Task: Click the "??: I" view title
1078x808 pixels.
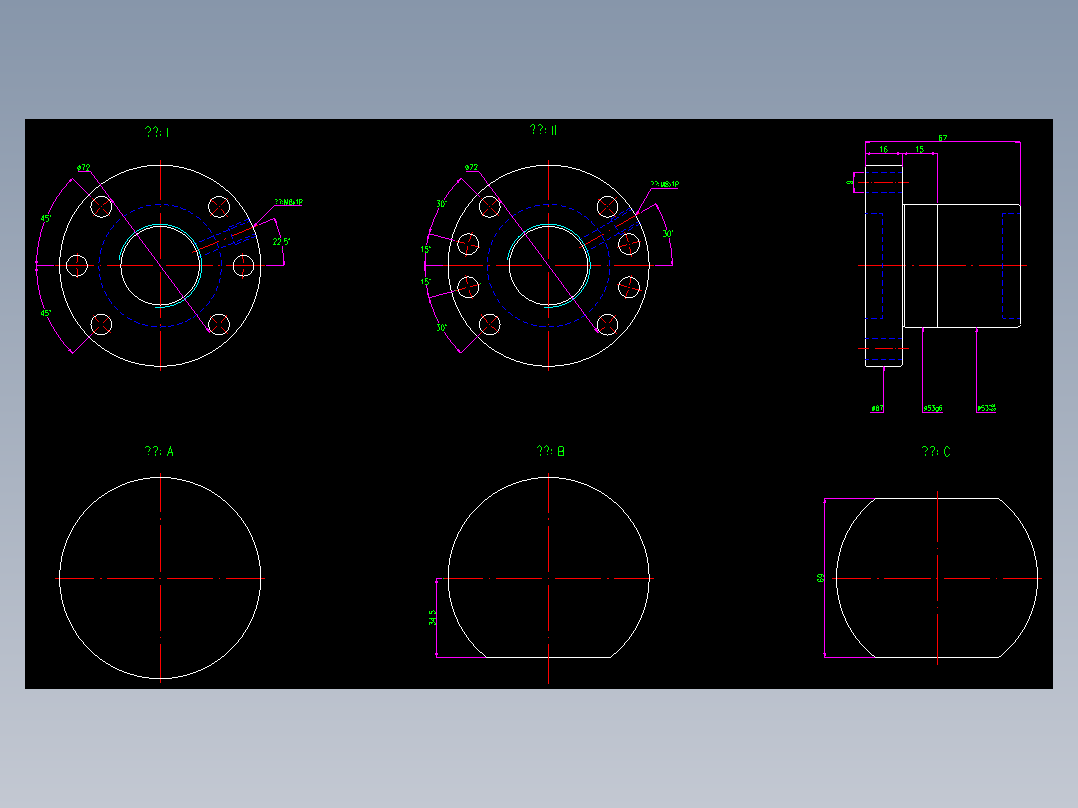Action: (157, 132)
